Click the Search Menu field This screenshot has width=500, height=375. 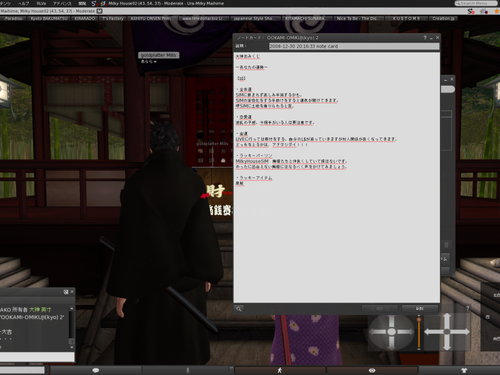(x=476, y=3)
